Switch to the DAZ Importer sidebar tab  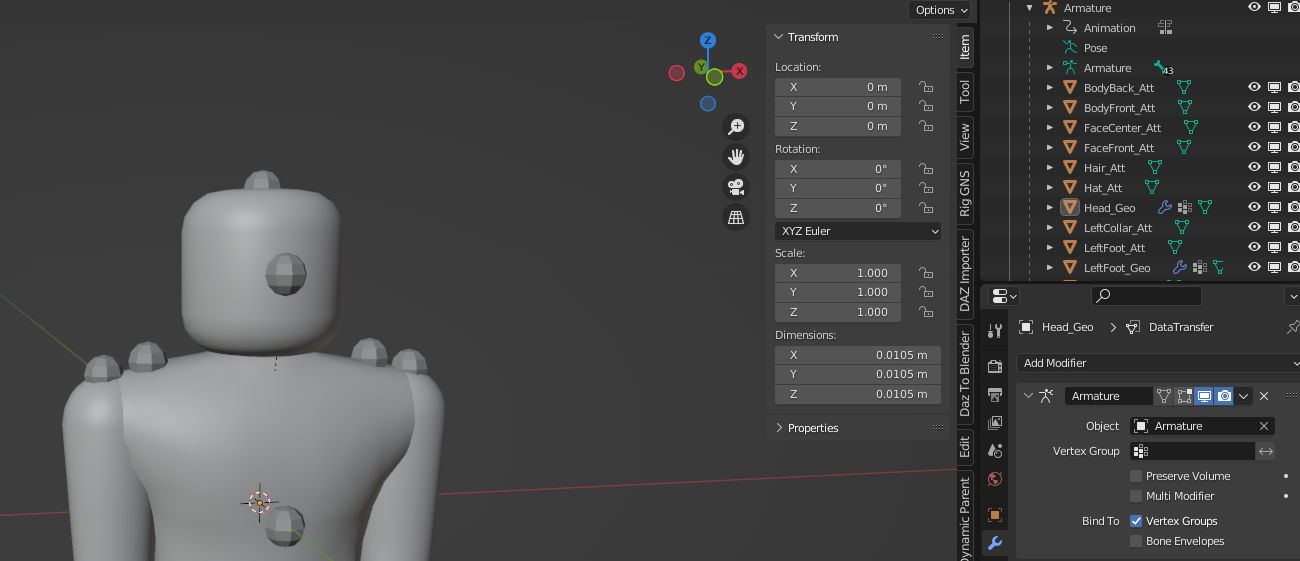coord(965,273)
